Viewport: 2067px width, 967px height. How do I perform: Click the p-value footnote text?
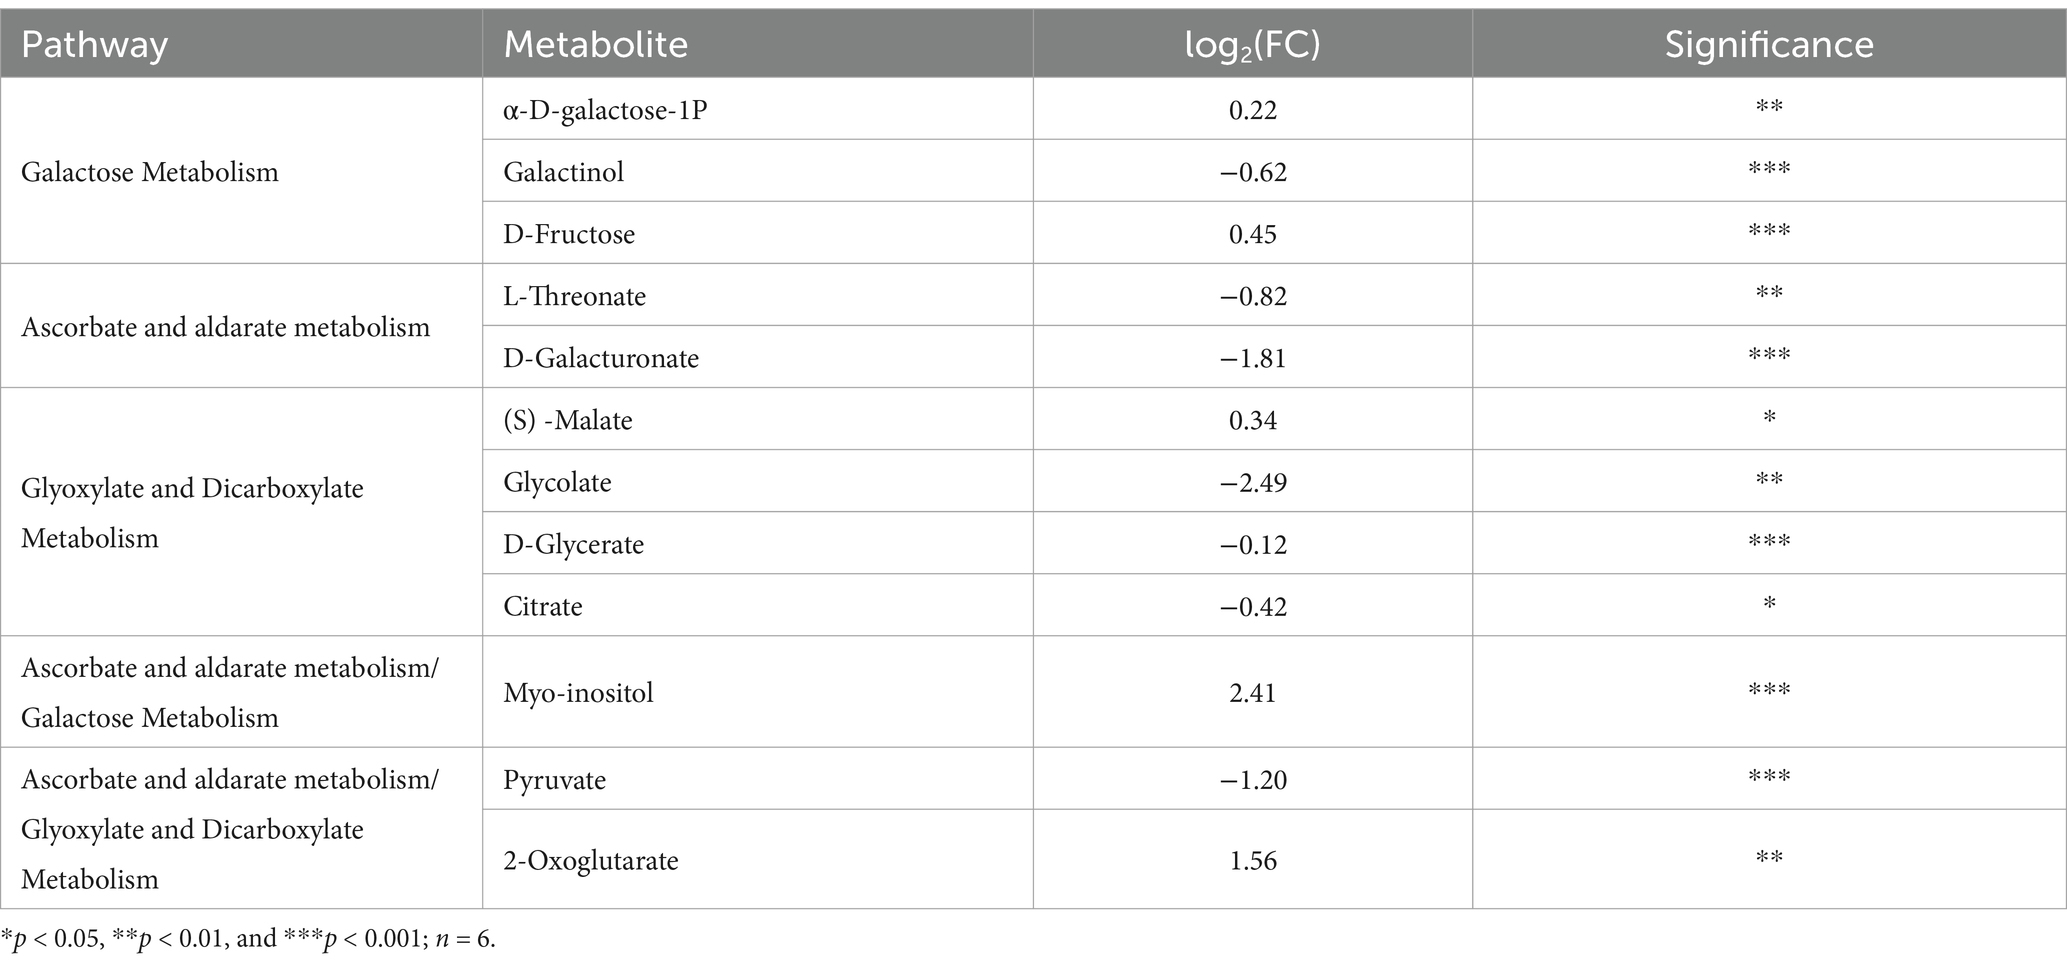coord(248,939)
